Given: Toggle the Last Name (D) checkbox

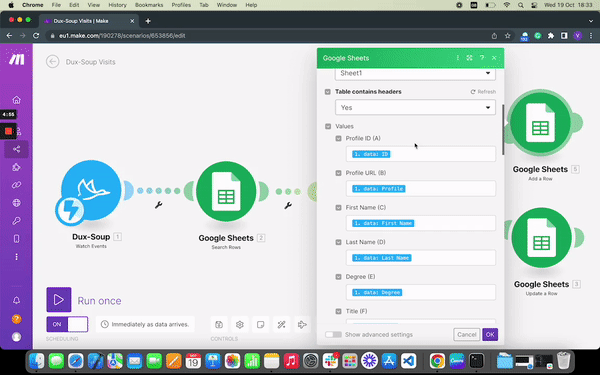Looking at the screenshot, I should [x=338, y=242].
